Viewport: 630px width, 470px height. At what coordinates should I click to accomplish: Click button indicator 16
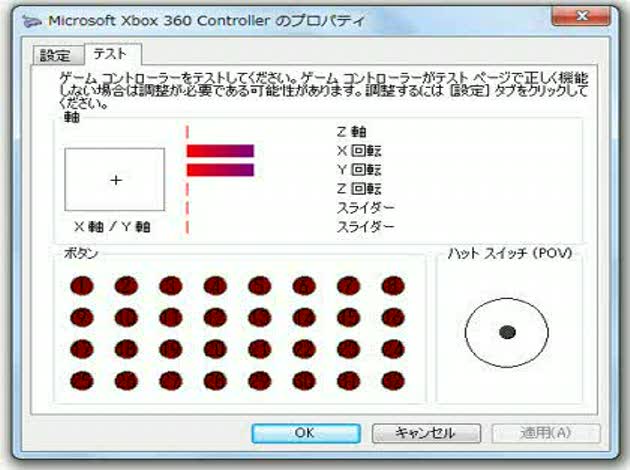(393, 318)
